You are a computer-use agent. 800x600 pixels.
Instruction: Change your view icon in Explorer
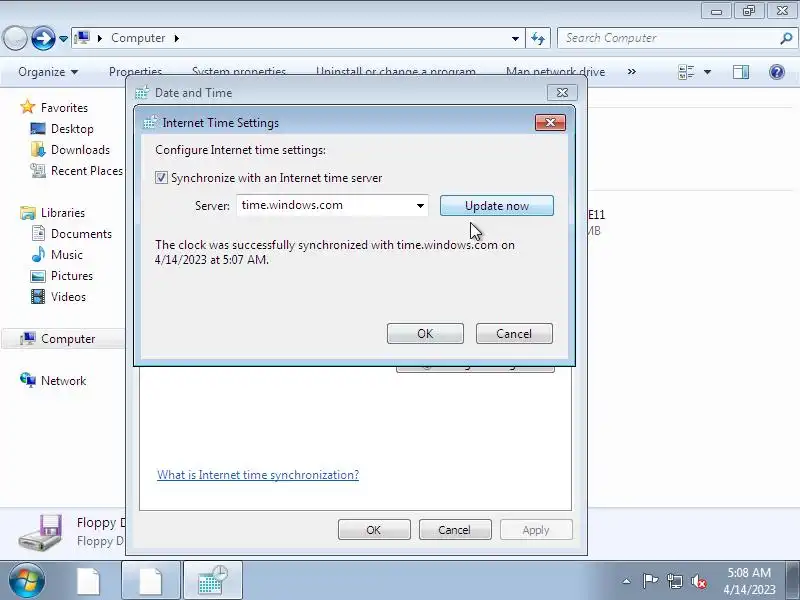[x=686, y=72]
